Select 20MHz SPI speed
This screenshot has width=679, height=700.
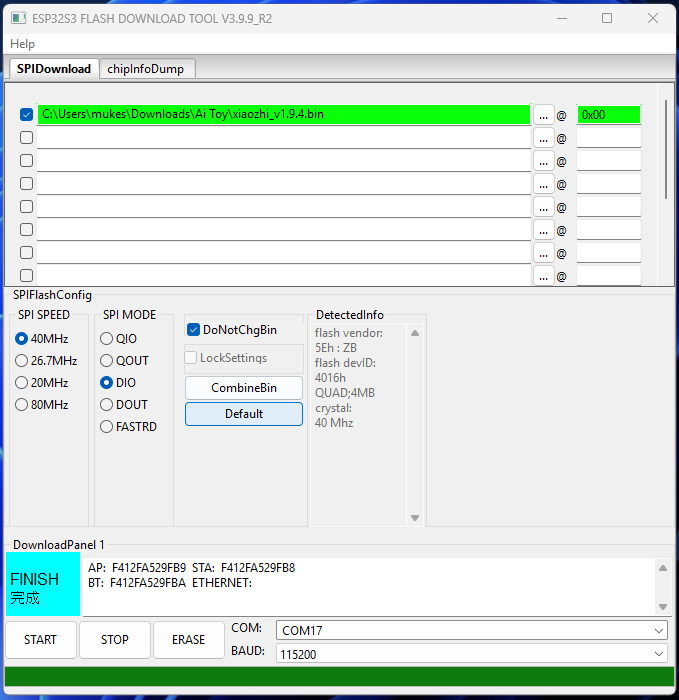point(42,383)
